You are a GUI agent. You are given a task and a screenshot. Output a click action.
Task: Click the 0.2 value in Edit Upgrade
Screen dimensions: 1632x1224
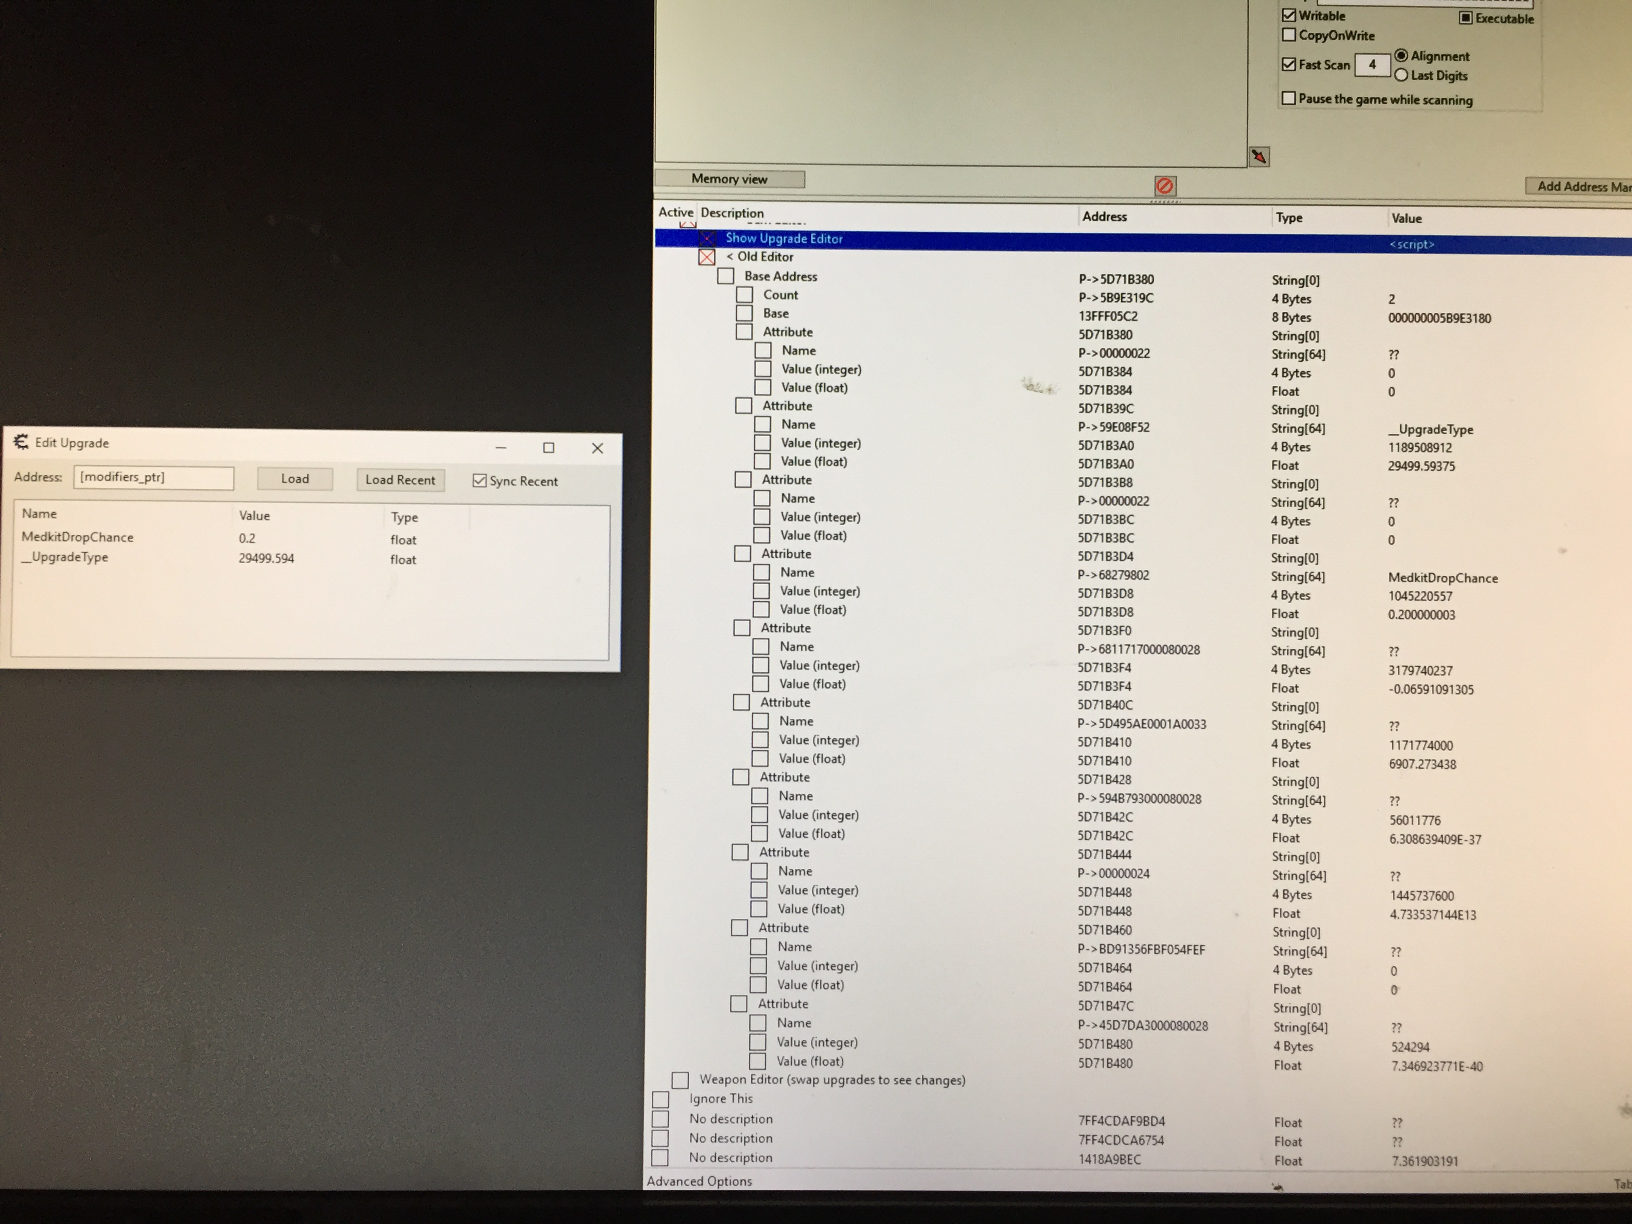tap(247, 538)
